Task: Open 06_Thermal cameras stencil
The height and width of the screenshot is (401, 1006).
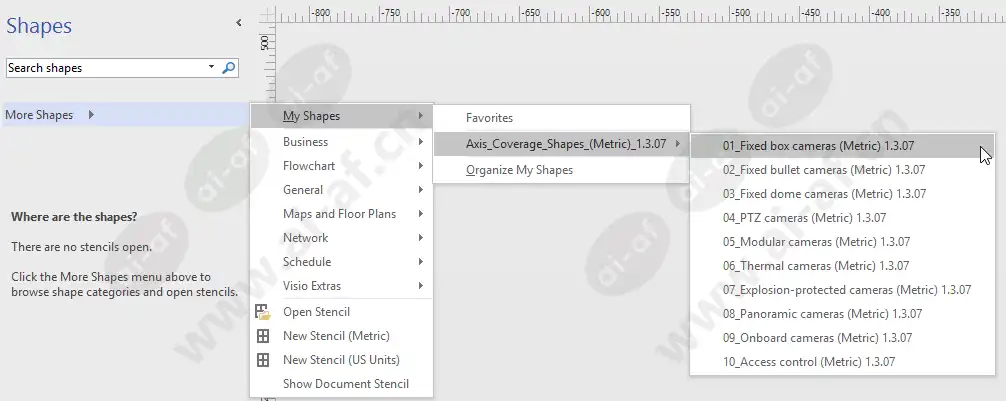Action: (842, 266)
